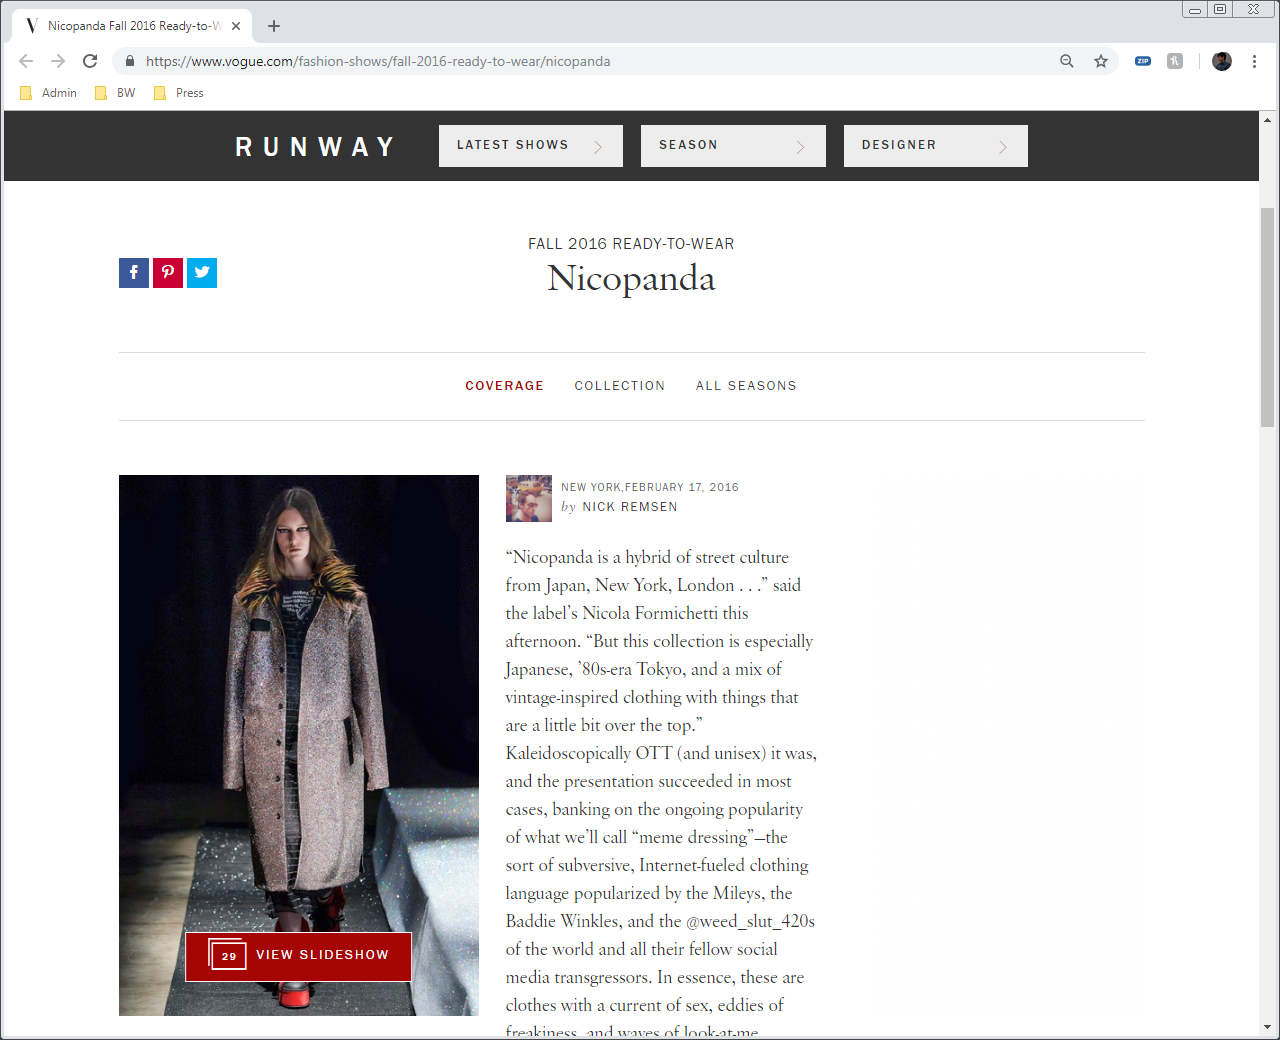Click the VIEW SLIDESHOW button

[298, 956]
